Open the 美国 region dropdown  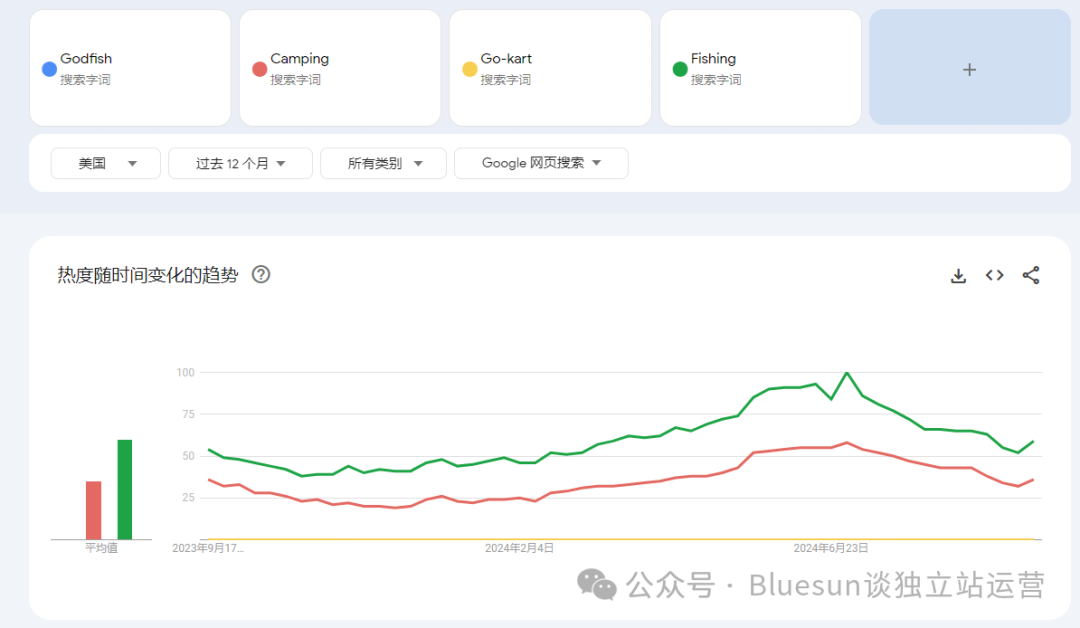pos(106,163)
